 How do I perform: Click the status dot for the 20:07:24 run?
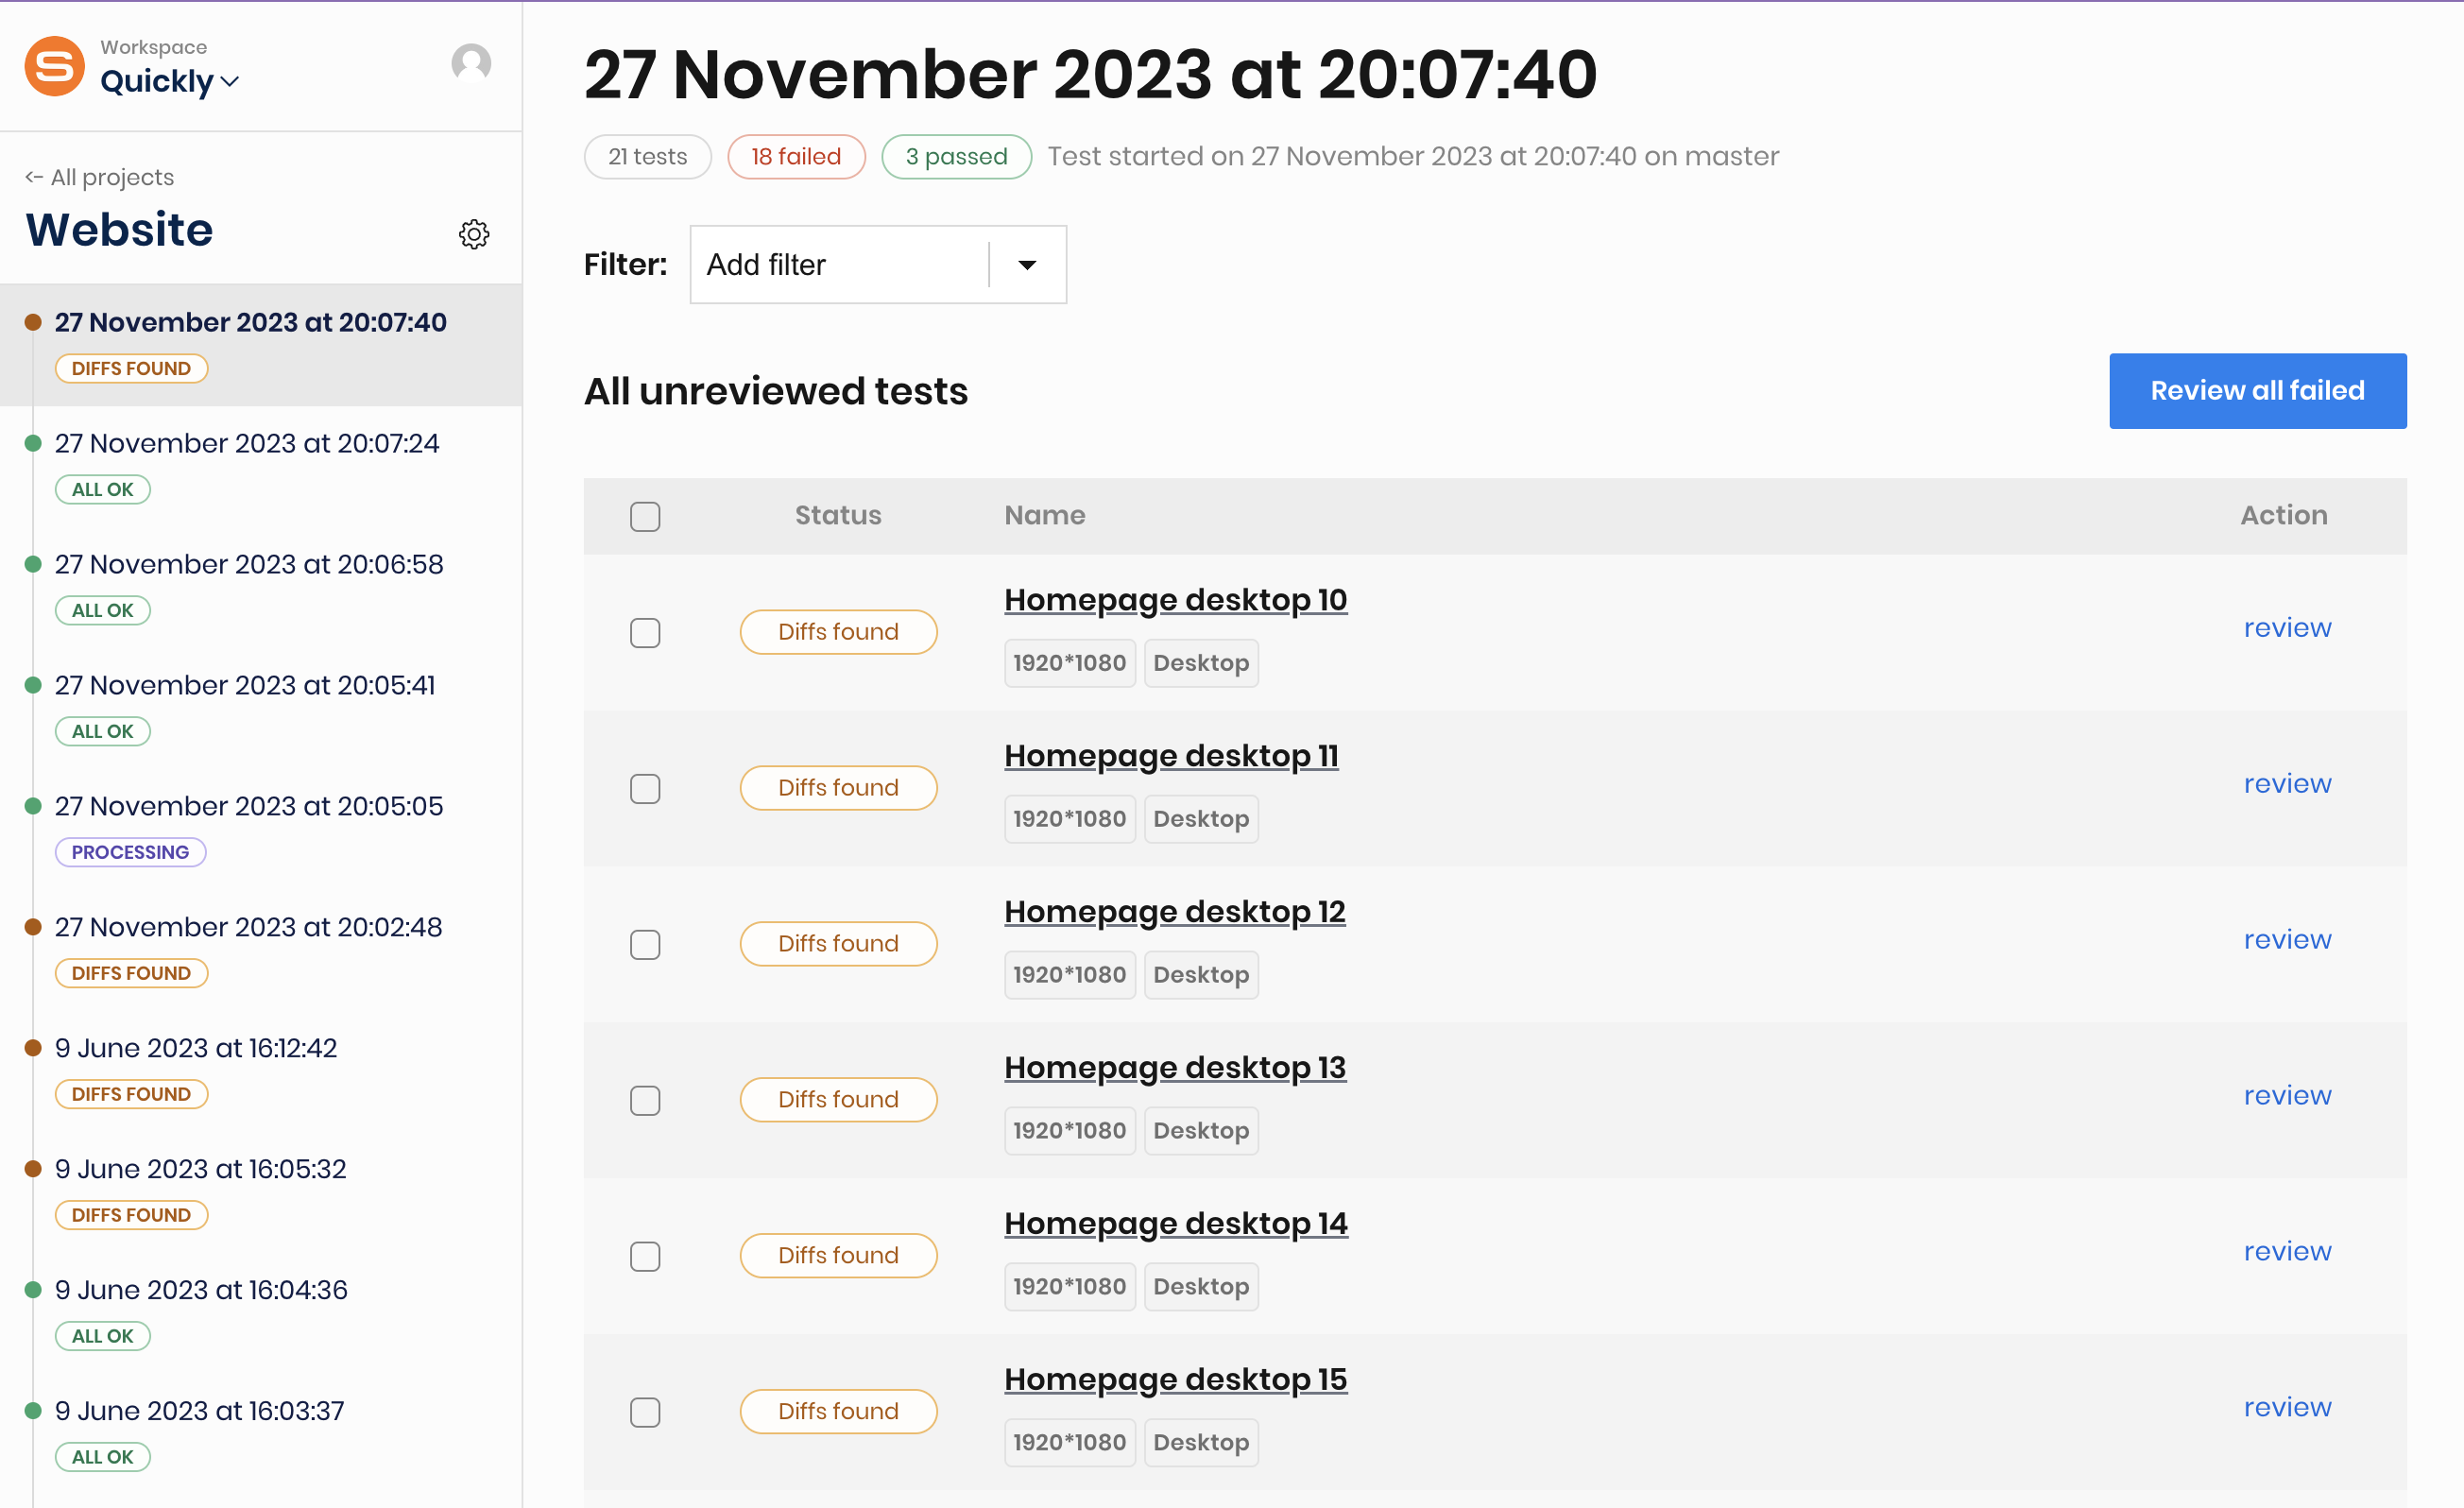[33, 443]
